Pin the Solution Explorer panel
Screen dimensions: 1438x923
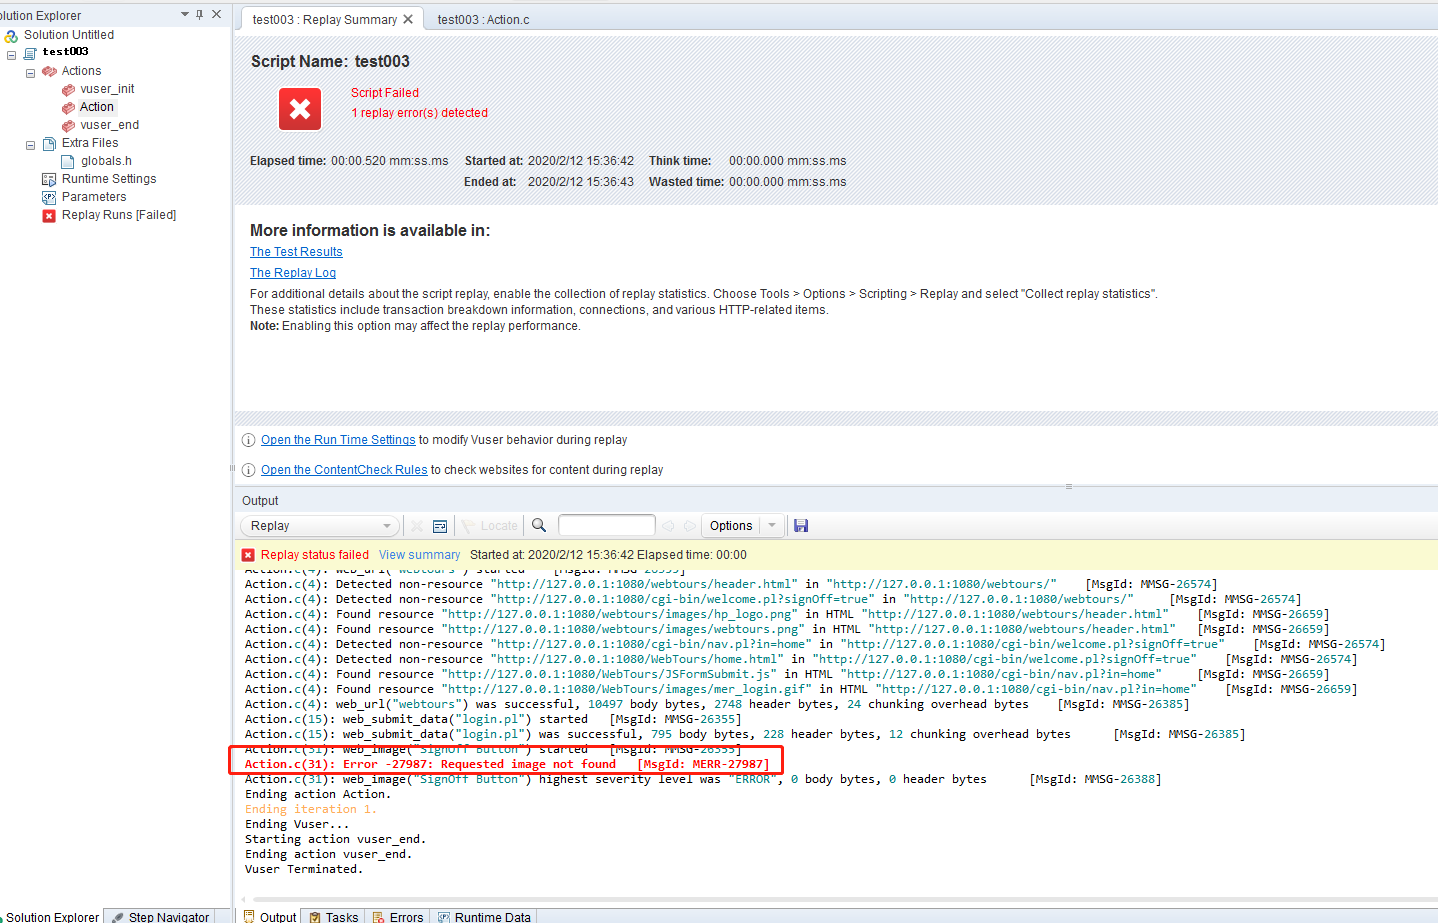pyautogui.click(x=200, y=14)
